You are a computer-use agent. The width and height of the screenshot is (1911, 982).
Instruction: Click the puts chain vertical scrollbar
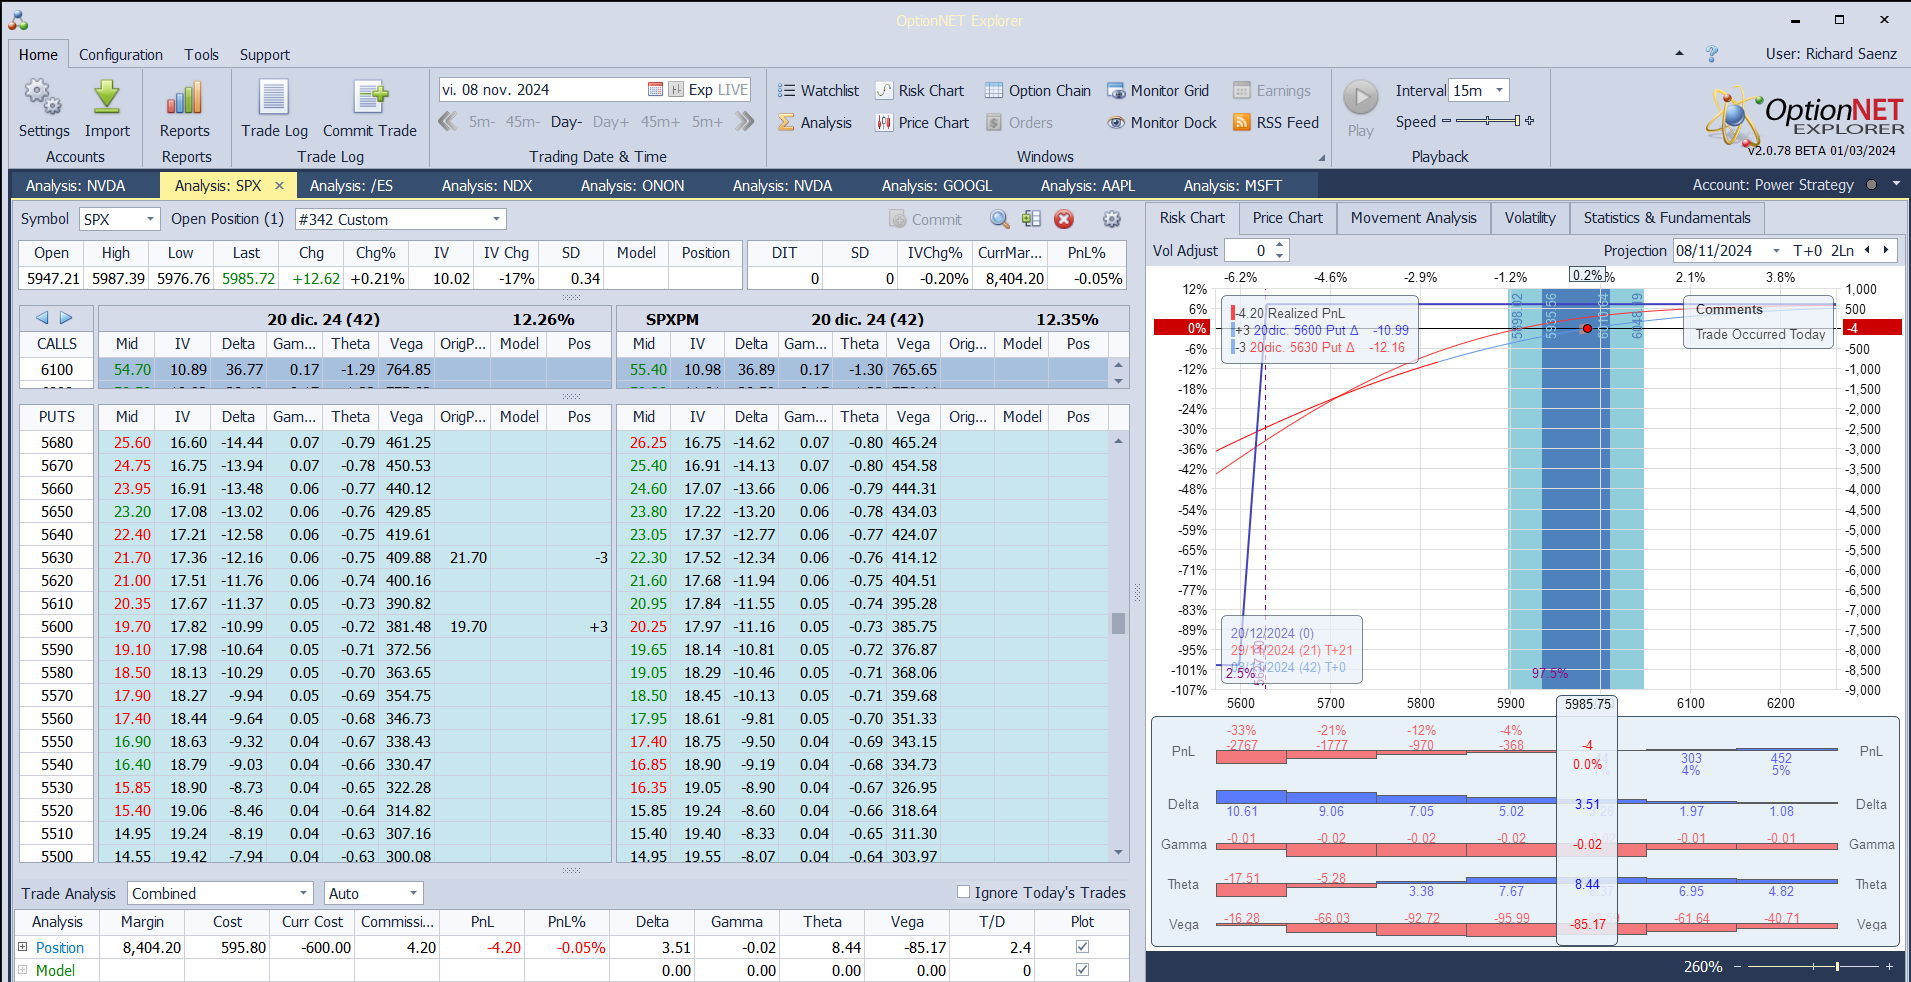click(1118, 648)
